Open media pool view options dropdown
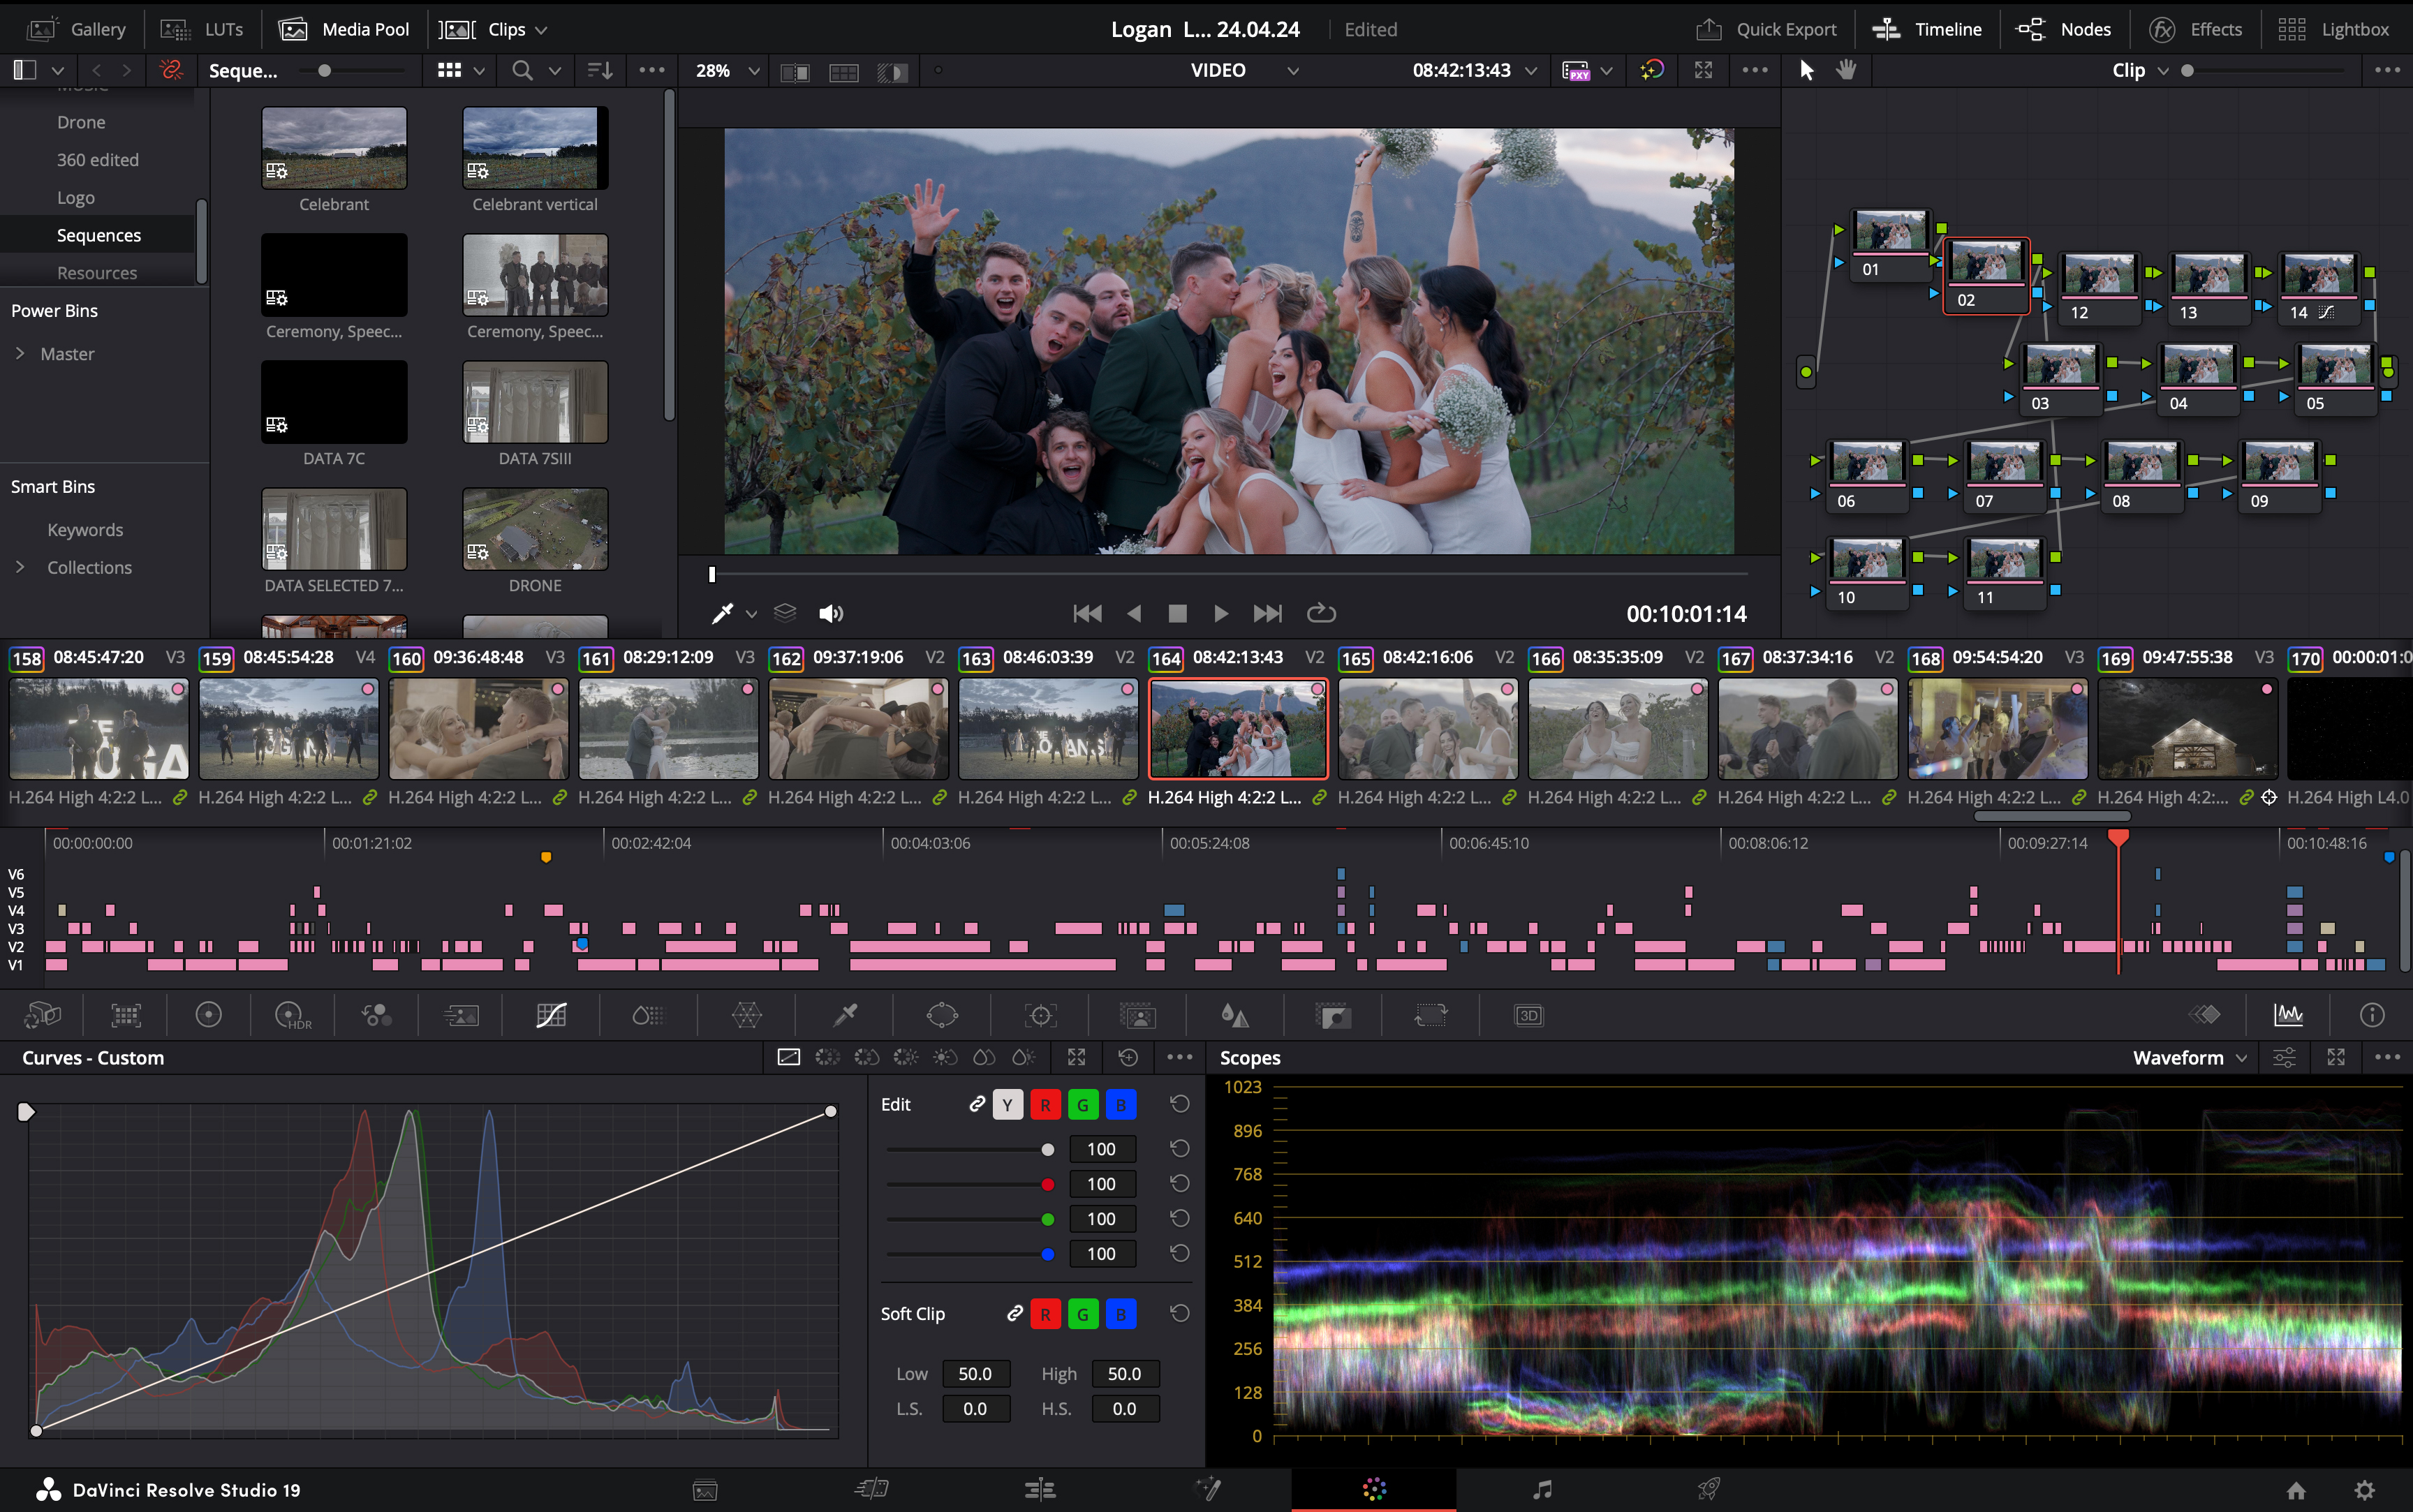This screenshot has height=1512, width=2413. pyautogui.click(x=479, y=71)
